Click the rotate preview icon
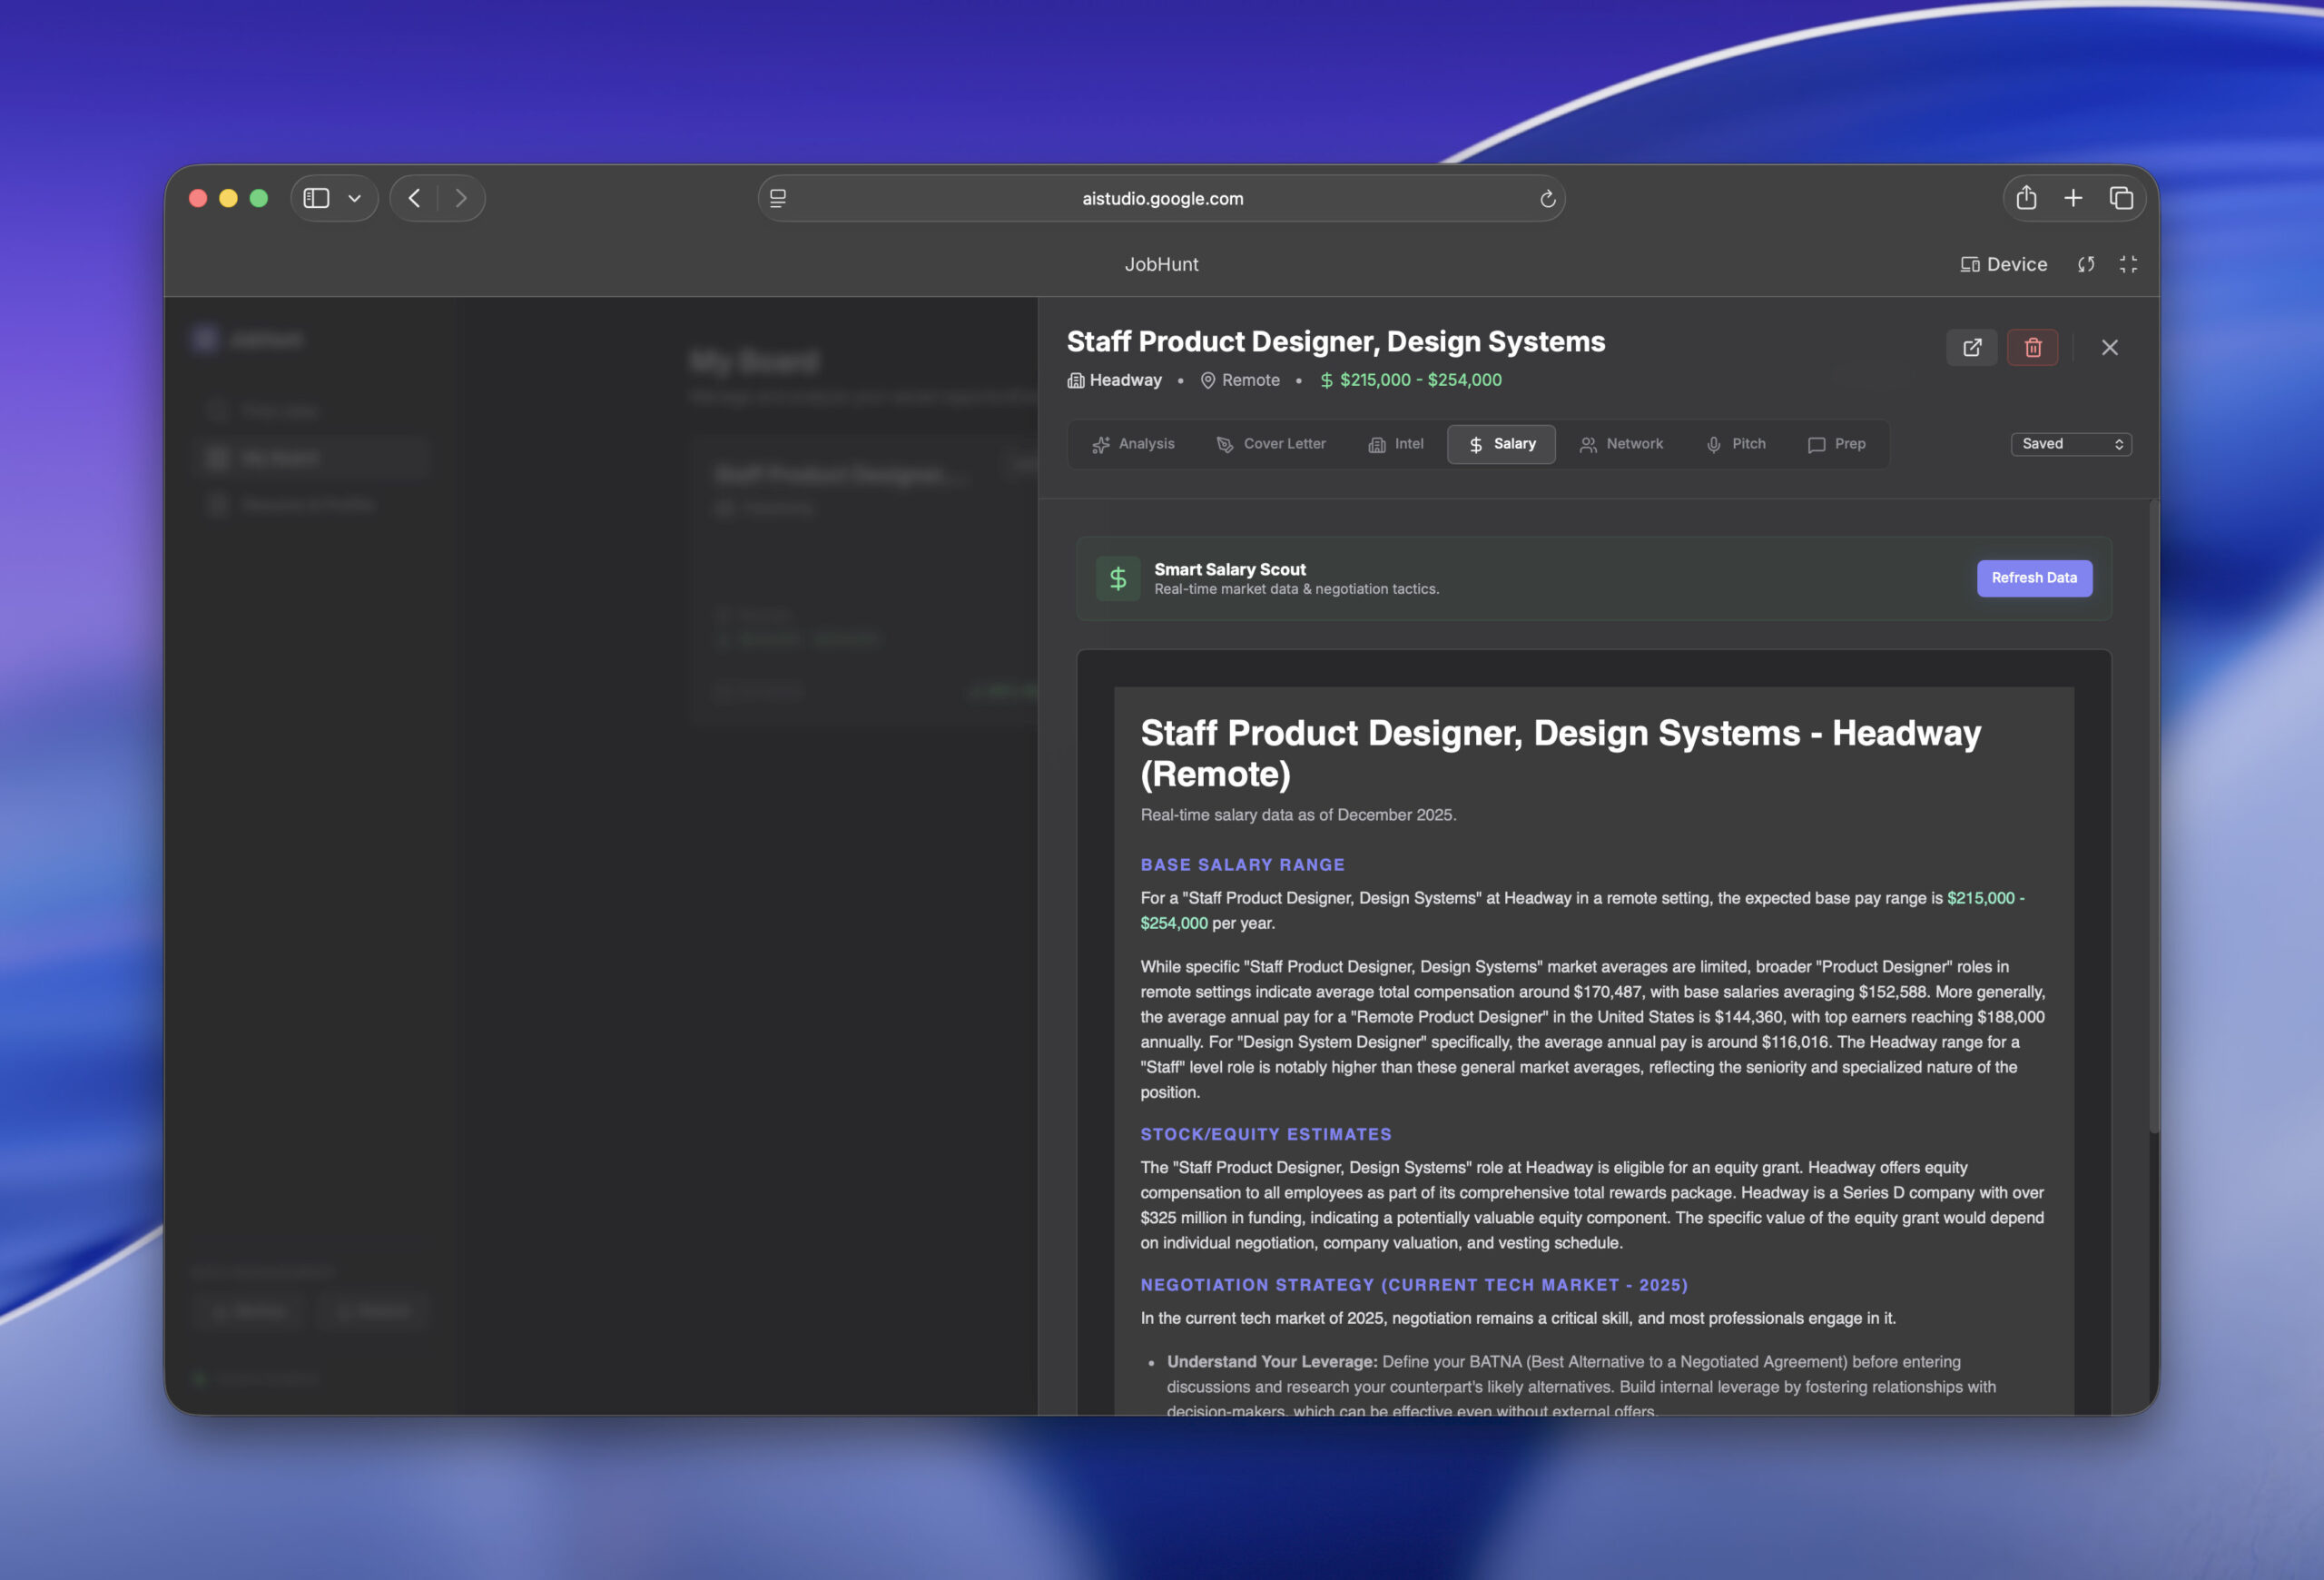Image resolution: width=2324 pixels, height=1580 pixels. click(x=2086, y=264)
